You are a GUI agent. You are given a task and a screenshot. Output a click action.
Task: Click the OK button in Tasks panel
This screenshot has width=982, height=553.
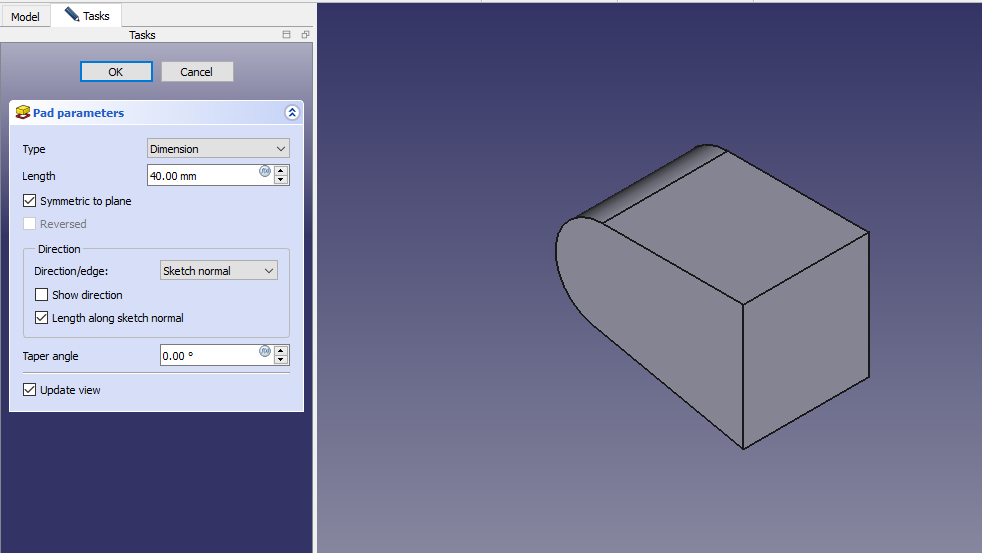point(116,71)
